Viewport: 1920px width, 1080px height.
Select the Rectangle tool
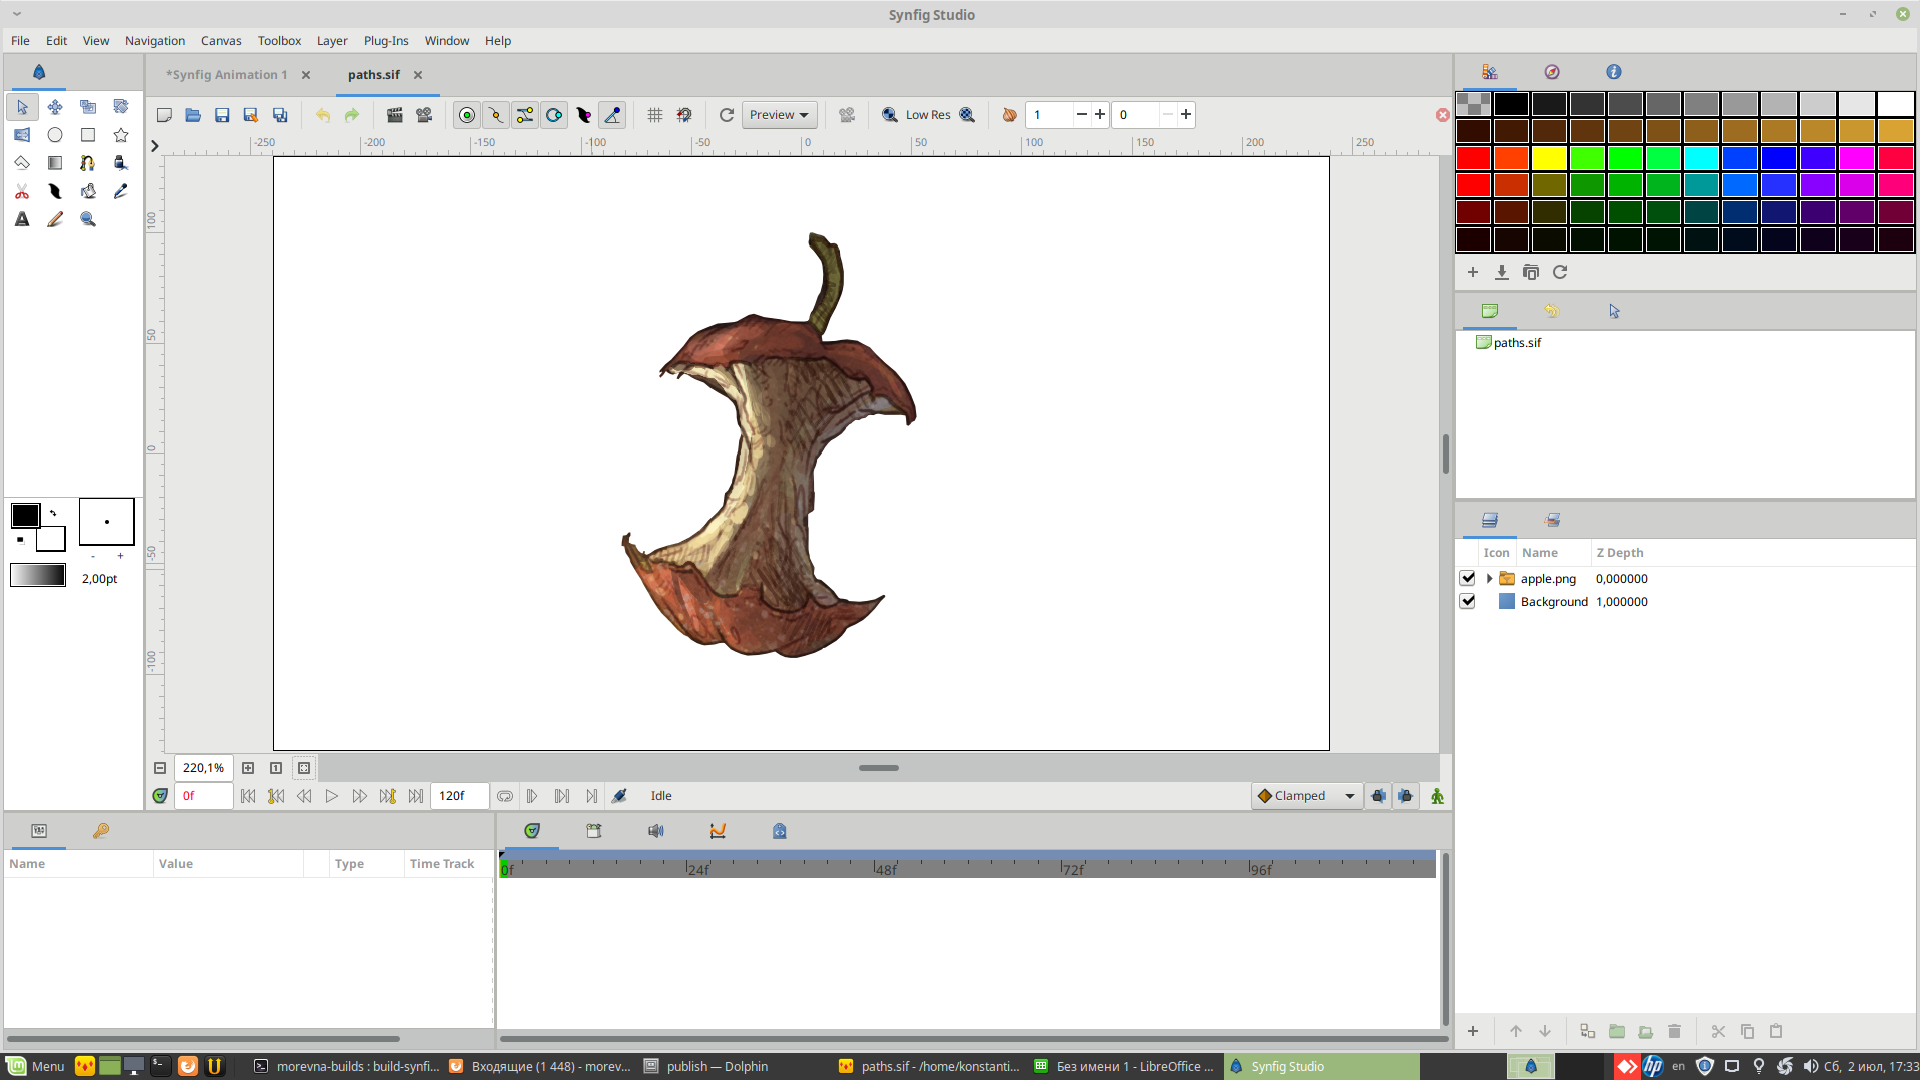[x=88, y=135]
